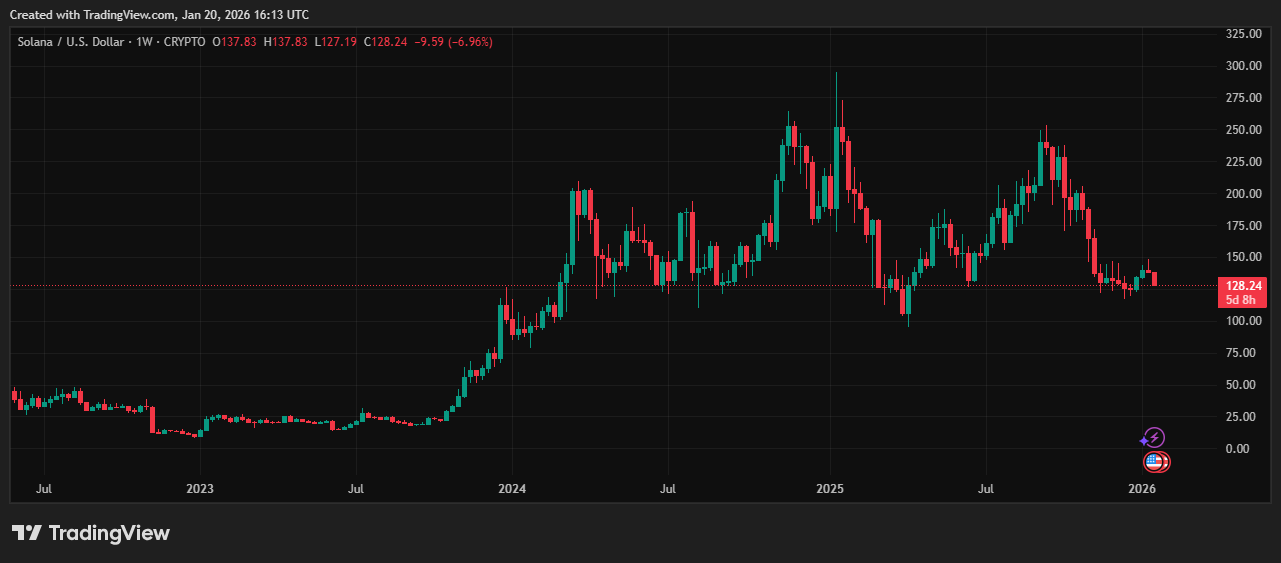
Task: Click the 2024 label on time axis
Action: pos(512,490)
